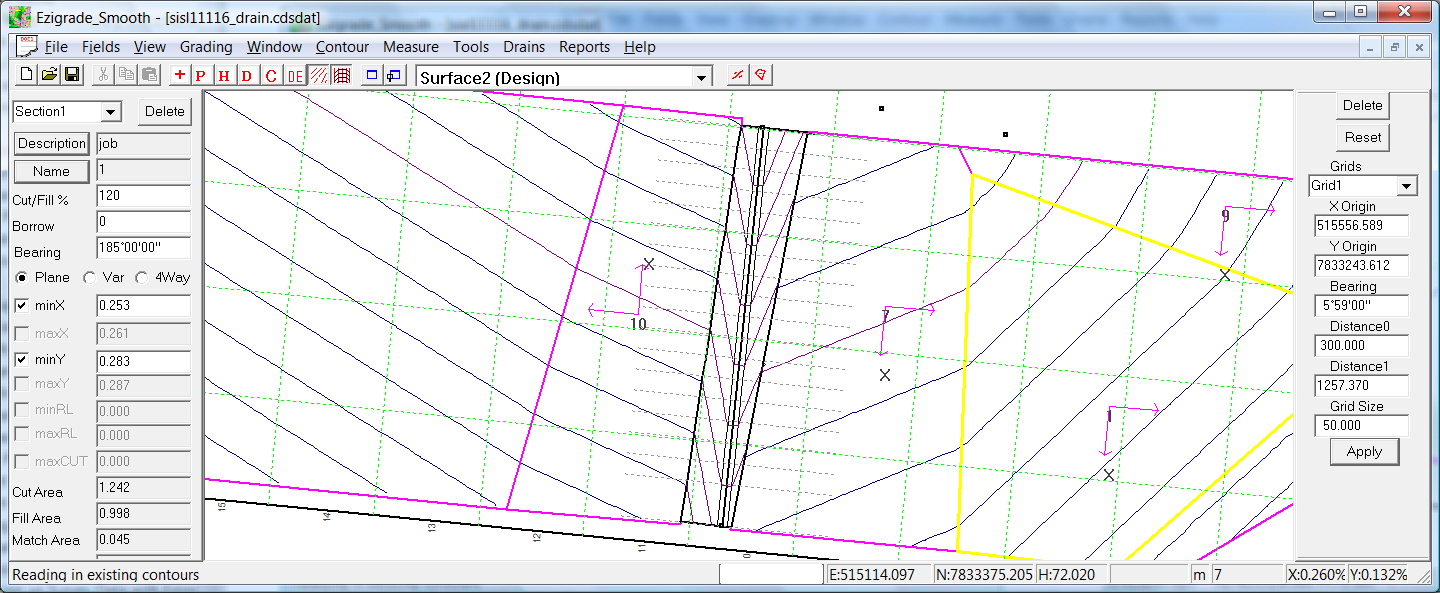Viewport: 1440px width, 593px height.
Task: Open the Surface2 (Design) dropdown
Action: [702, 78]
